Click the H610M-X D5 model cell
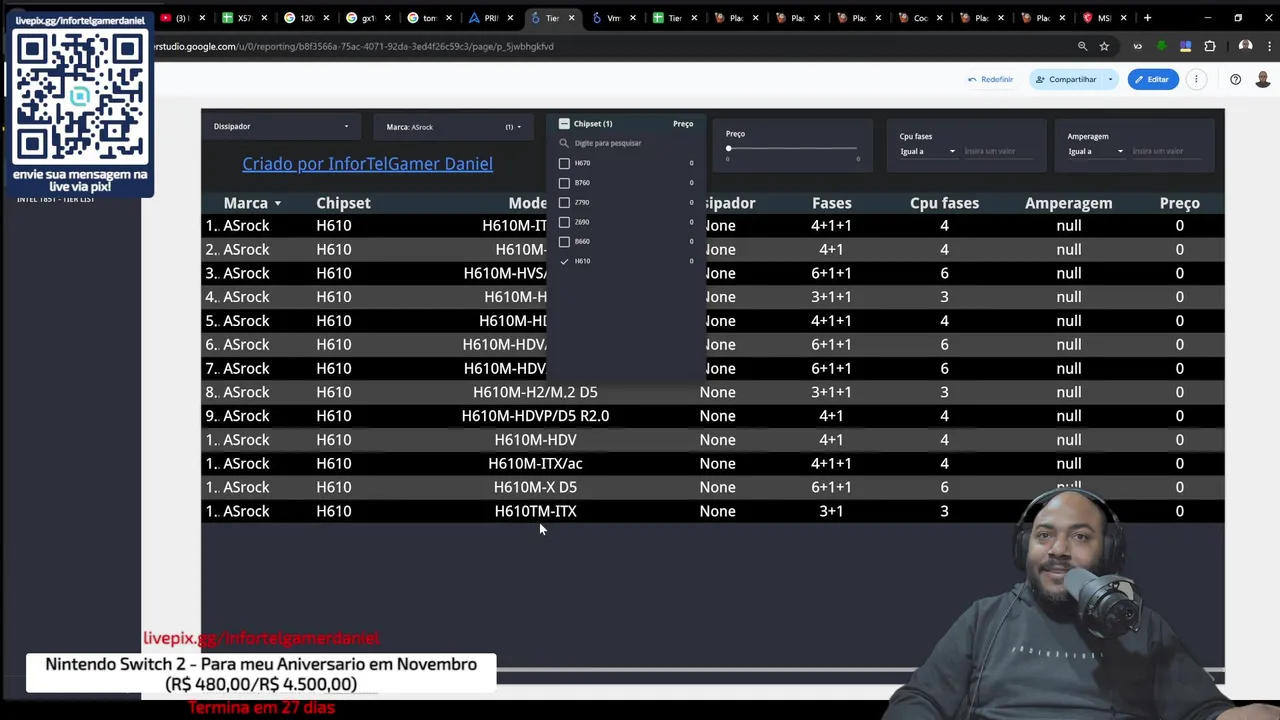This screenshot has width=1280, height=720. (x=535, y=487)
